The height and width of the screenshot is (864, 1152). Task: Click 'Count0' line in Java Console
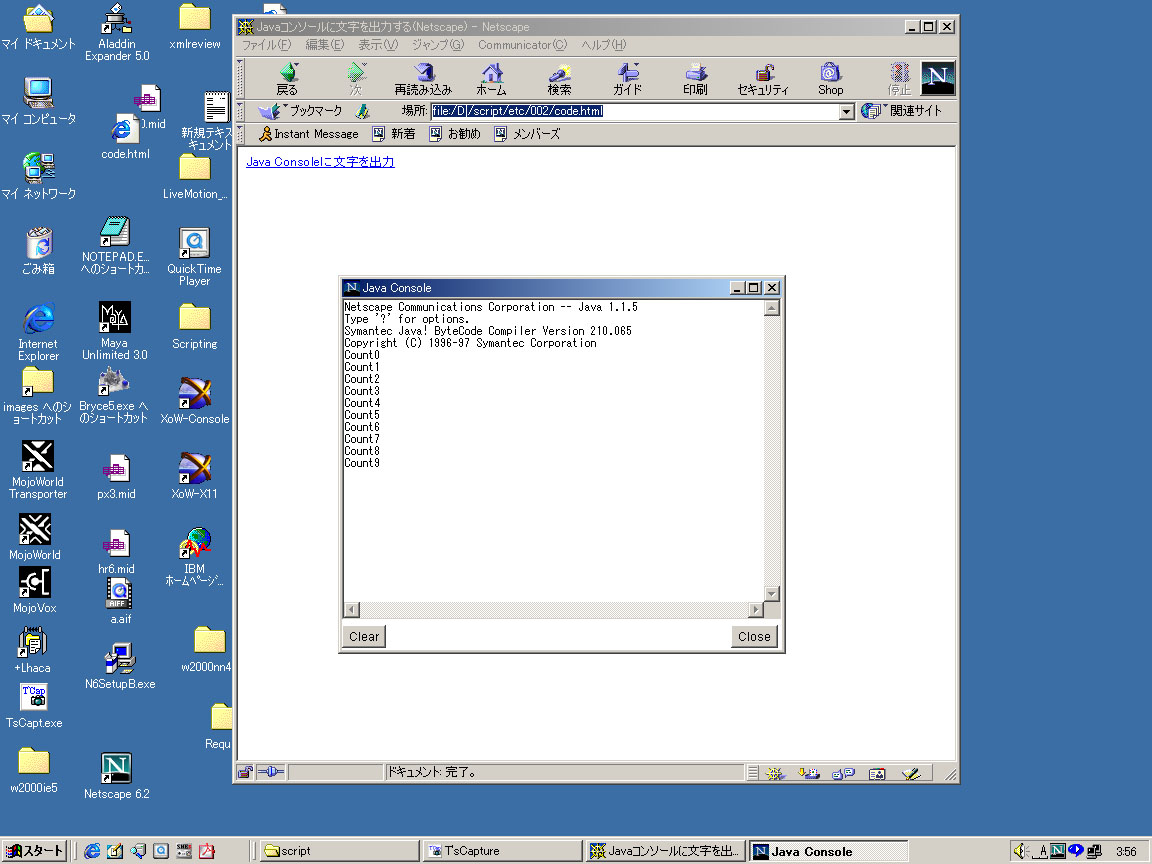click(x=362, y=355)
